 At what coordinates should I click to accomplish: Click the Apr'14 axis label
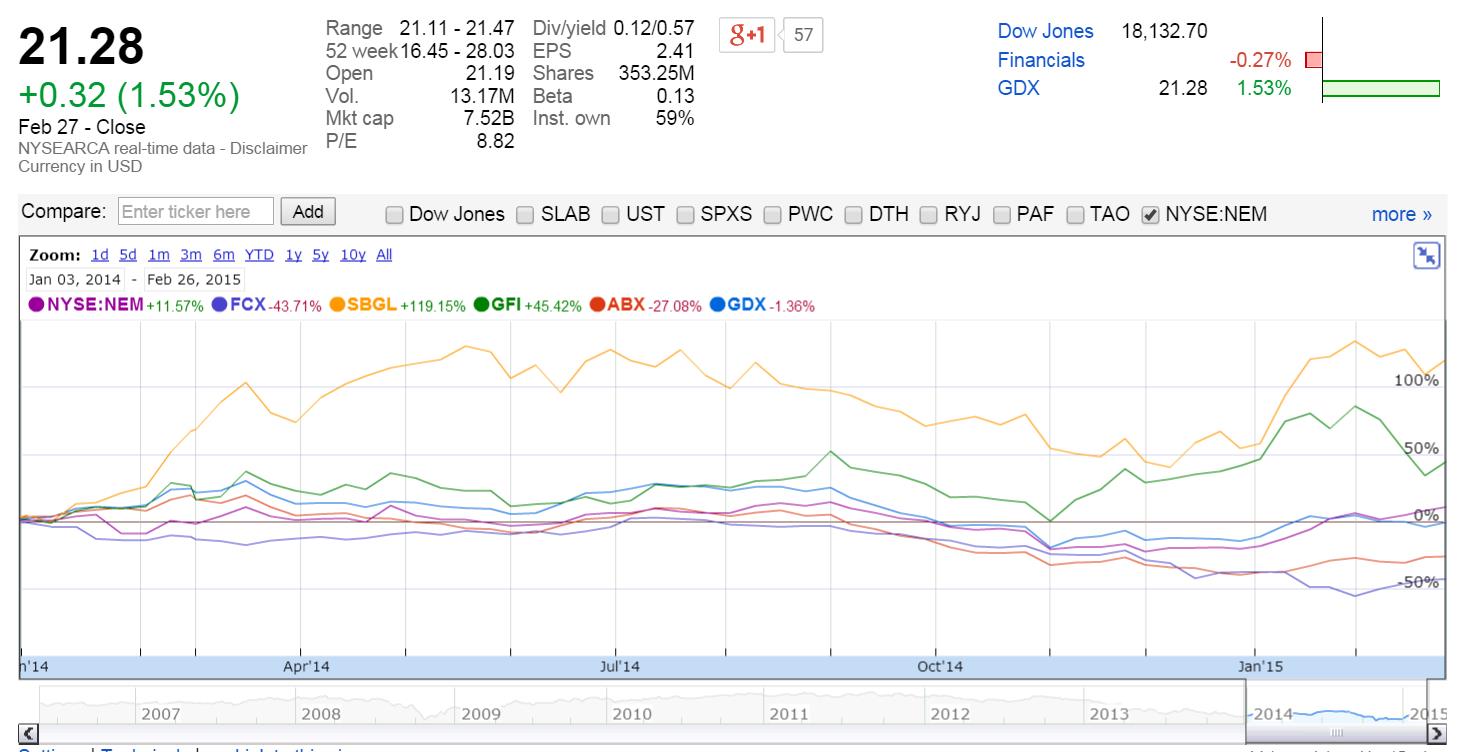click(x=306, y=665)
